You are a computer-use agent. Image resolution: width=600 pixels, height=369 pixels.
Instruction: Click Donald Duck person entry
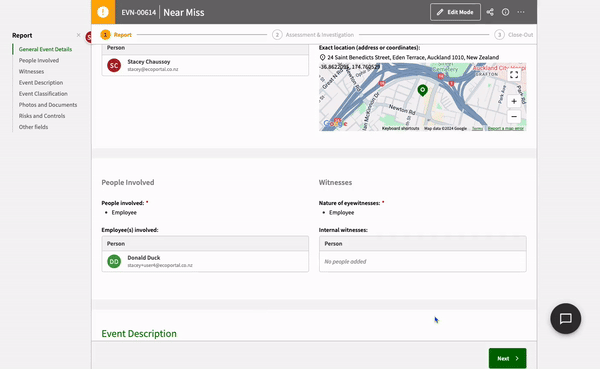pos(205,261)
